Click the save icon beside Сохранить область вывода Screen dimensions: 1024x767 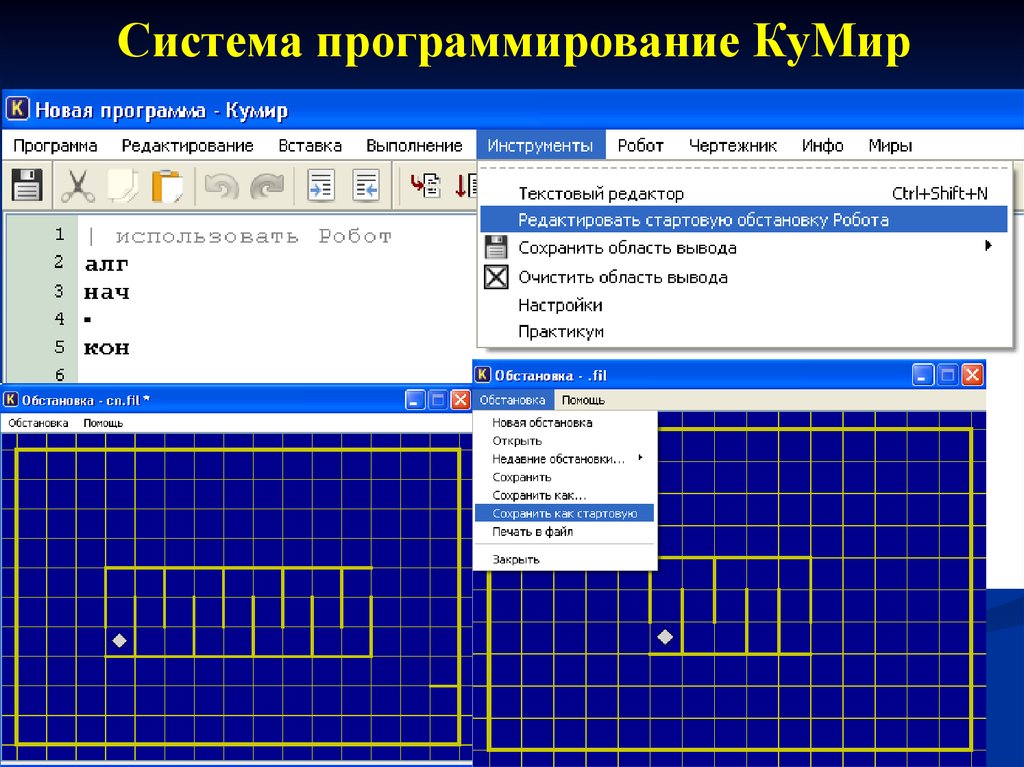pos(496,248)
